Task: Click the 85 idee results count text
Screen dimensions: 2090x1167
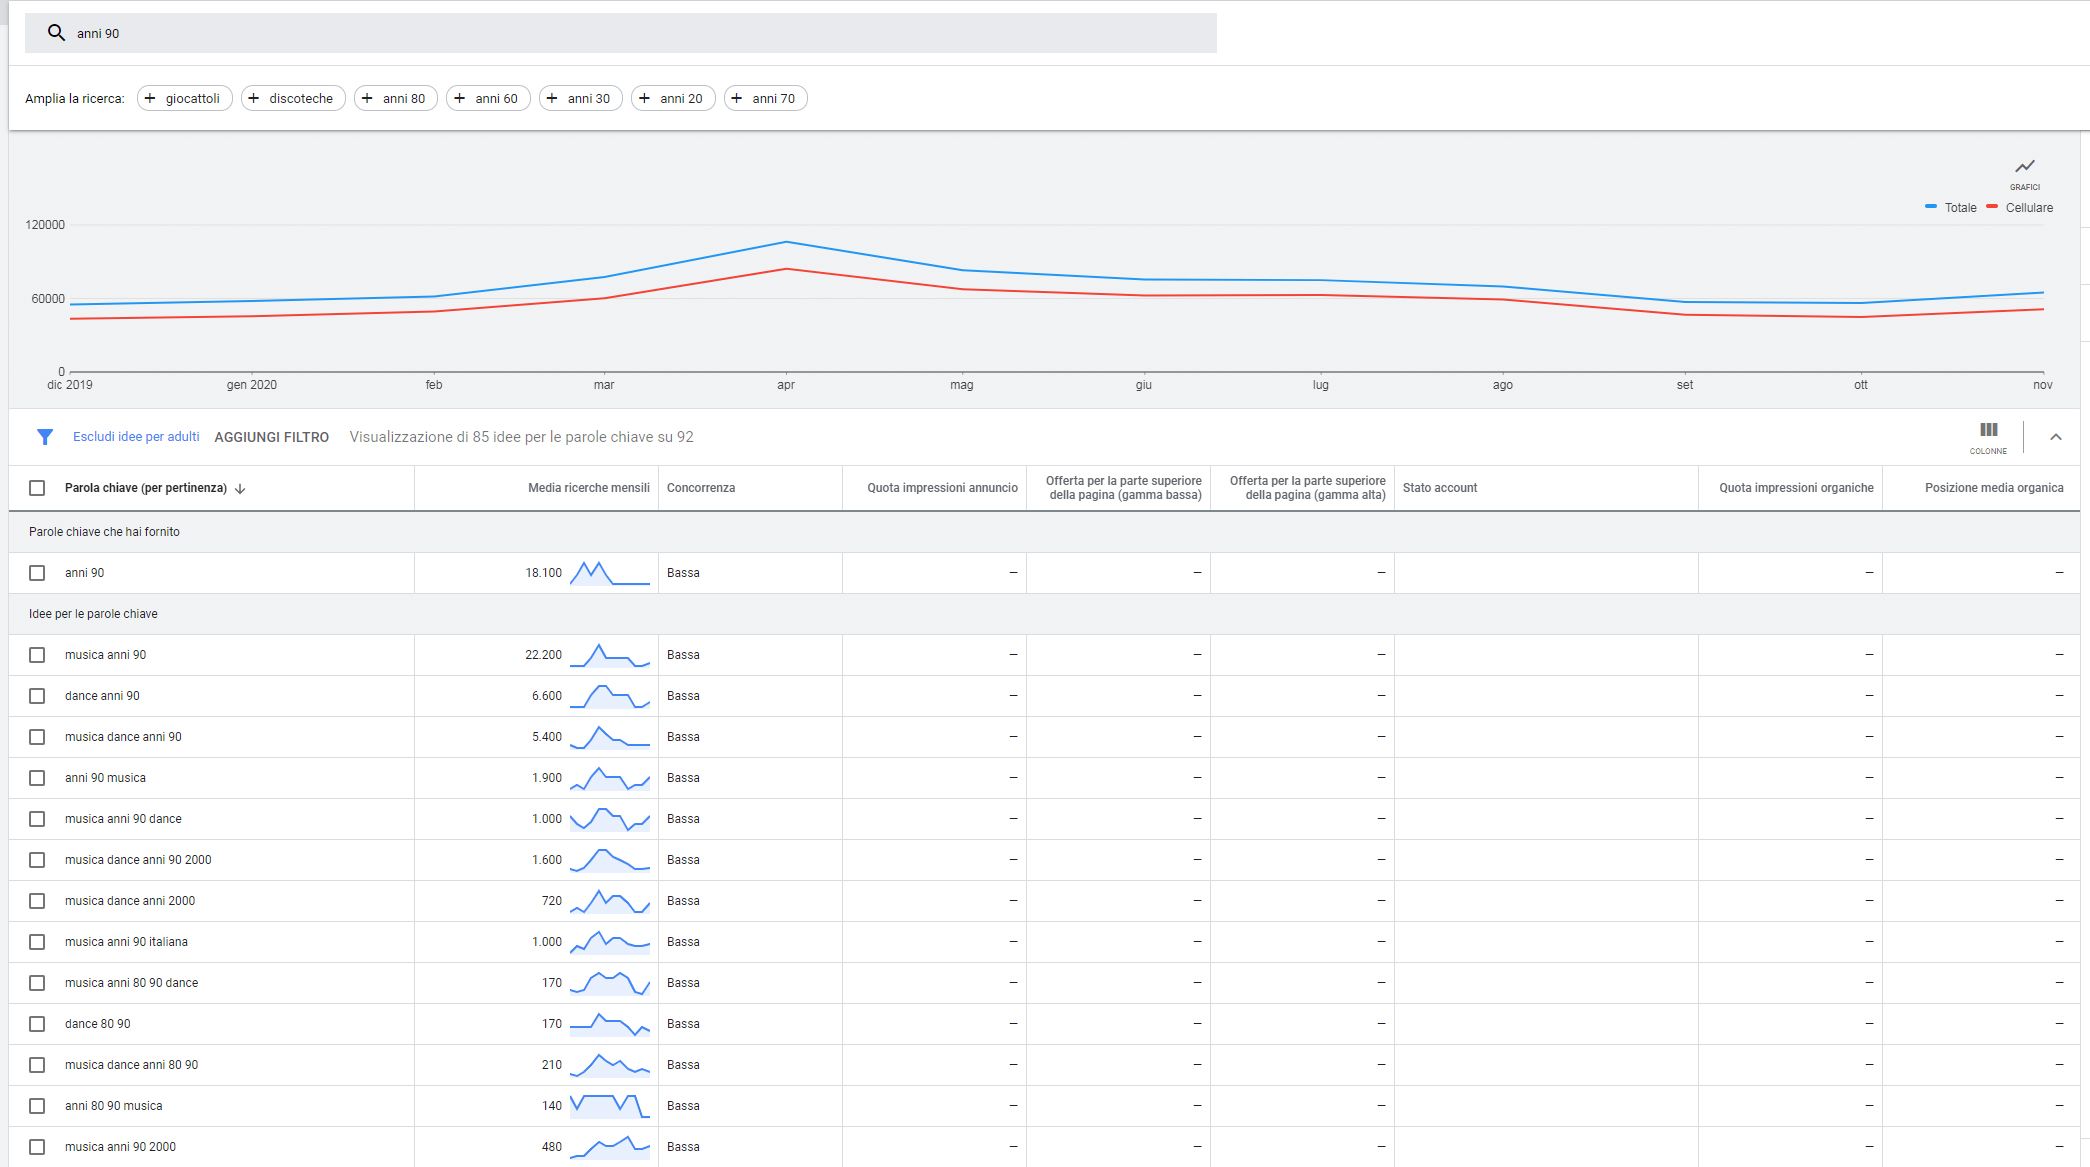Action: tap(521, 437)
